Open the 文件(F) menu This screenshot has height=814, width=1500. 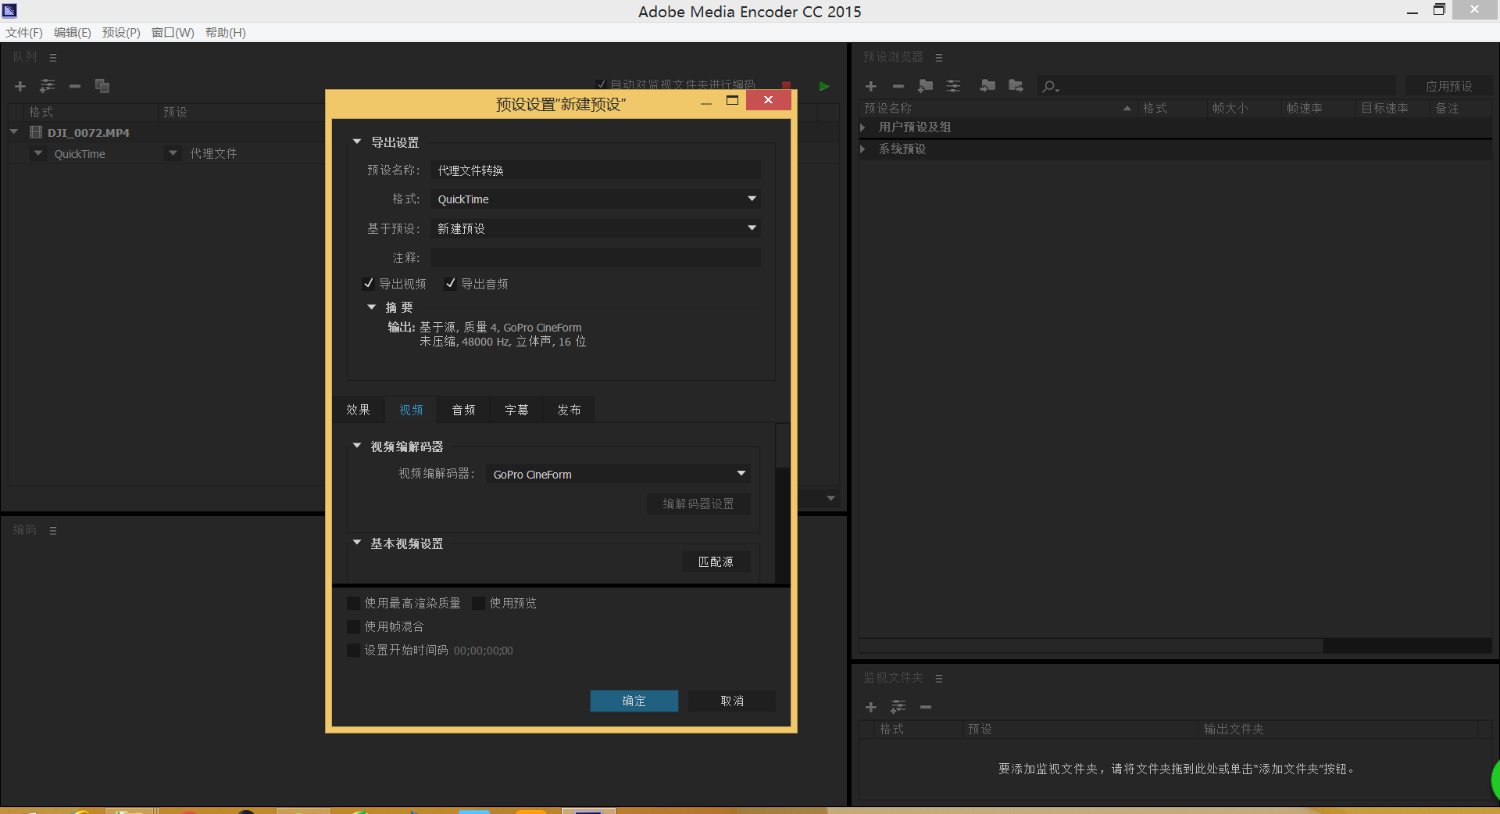click(x=24, y=33)
